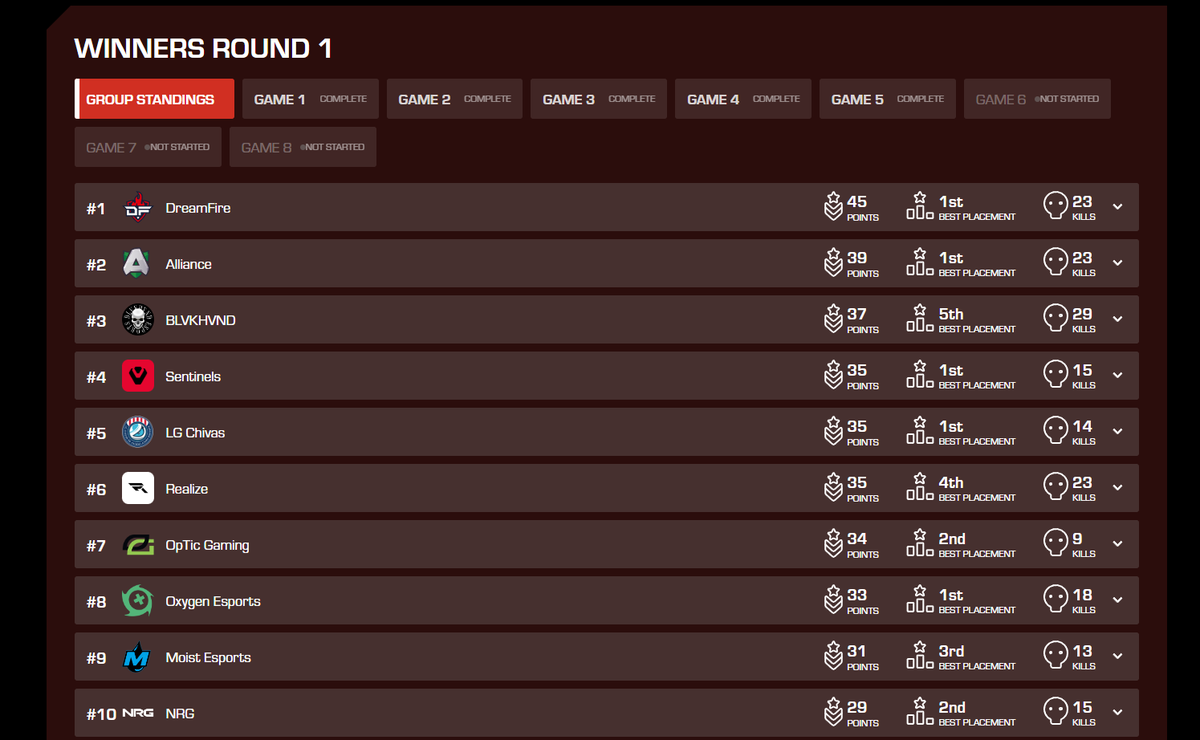Image resolution: width=1200 pixels, height=740 pixels.
Task: Open the Game 3 tab
Action: coord(598,99)
